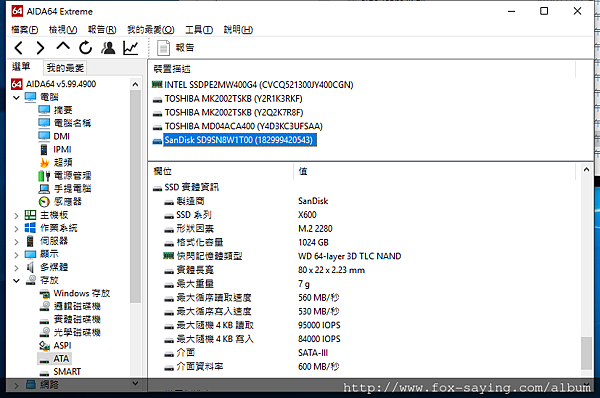
Task: Select TOSHIBA MK2002TSKB (Y2Q2K7R8F) device
Action: pos(228,113)
